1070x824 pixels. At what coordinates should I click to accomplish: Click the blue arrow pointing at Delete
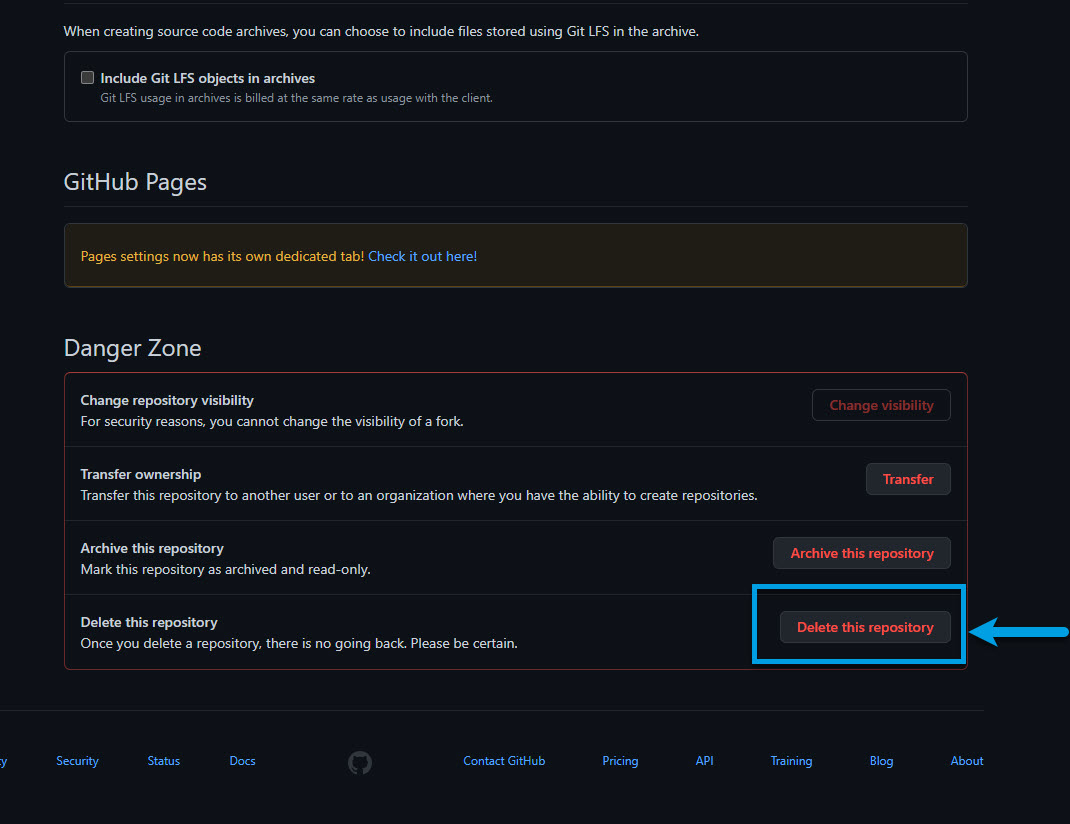[x=1018, y=631]
